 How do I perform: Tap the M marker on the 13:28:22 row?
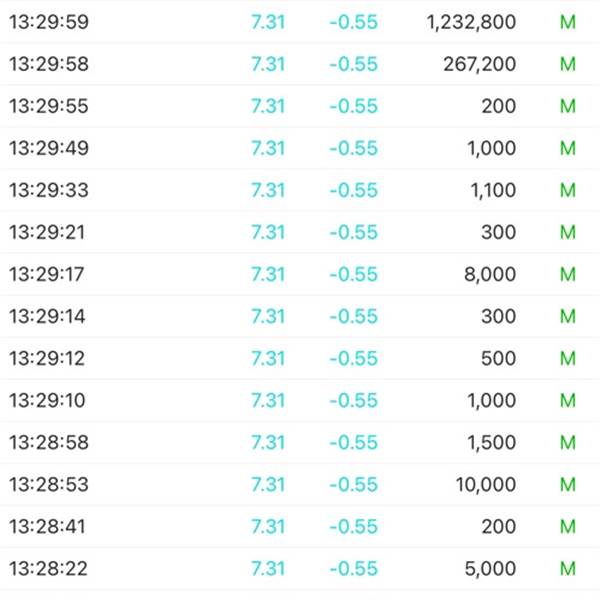click(568, 569)
